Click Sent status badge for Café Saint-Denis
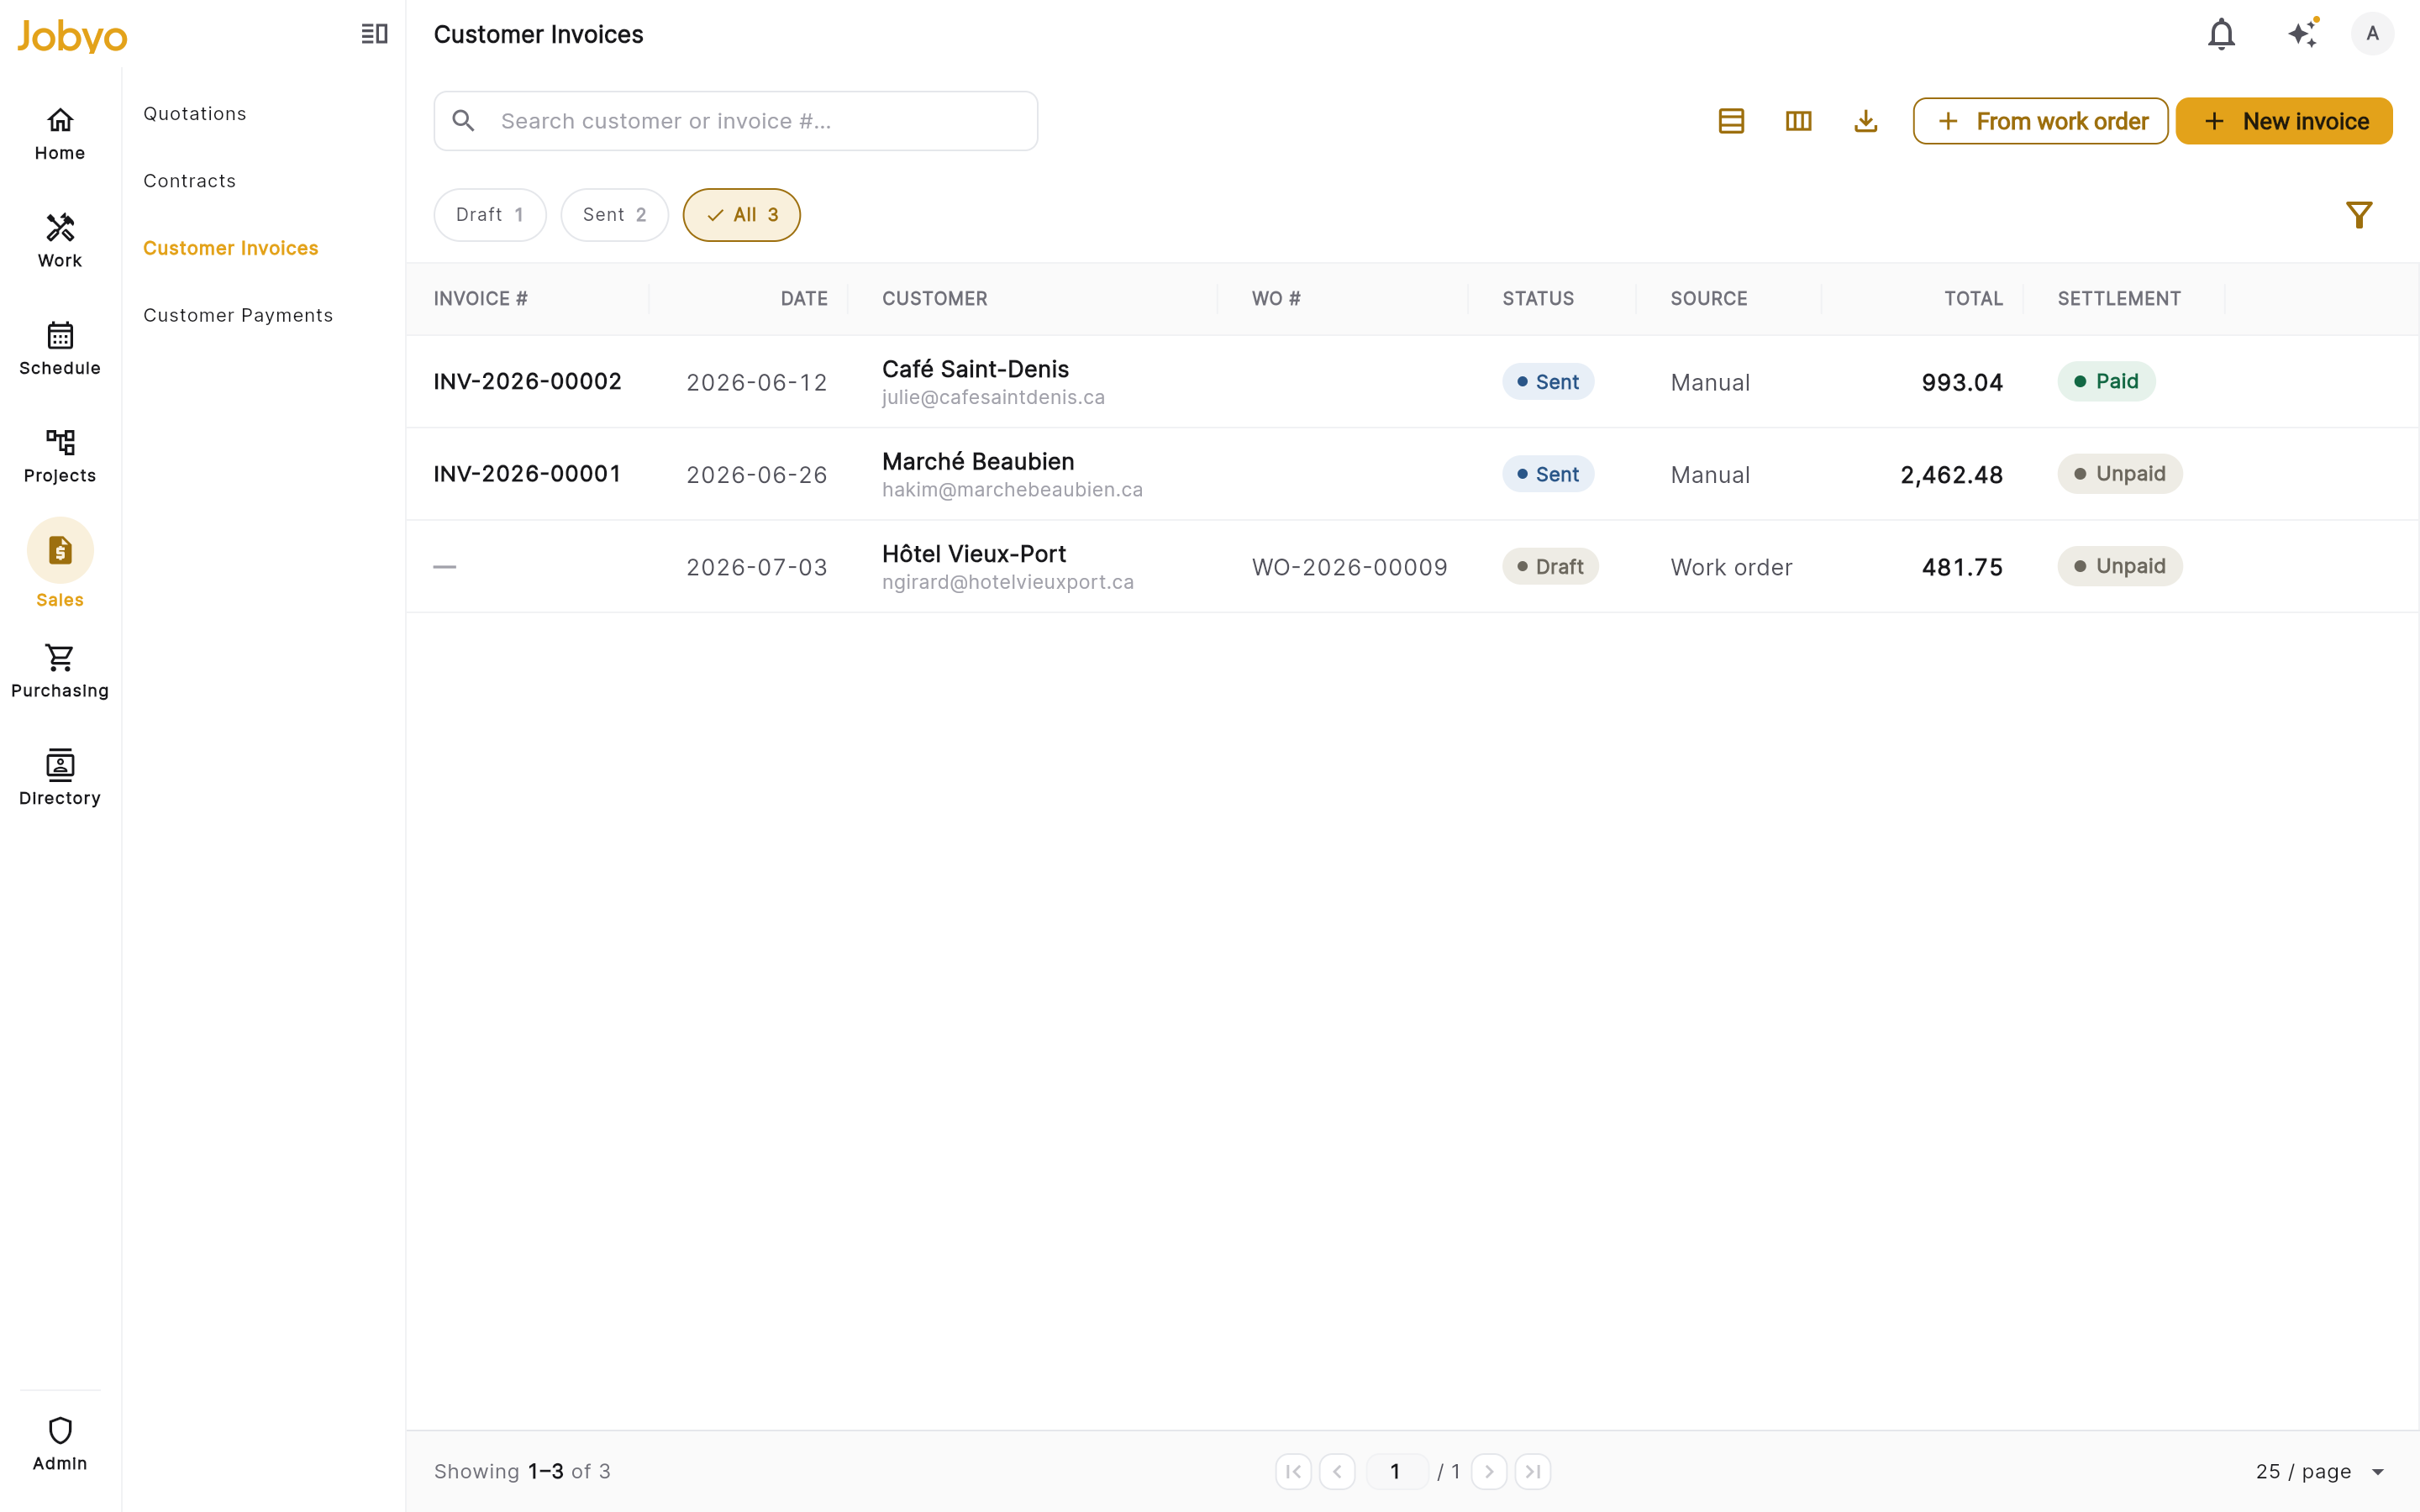This screenshot has width=2420, height=1512. (x=1548, y=382)
